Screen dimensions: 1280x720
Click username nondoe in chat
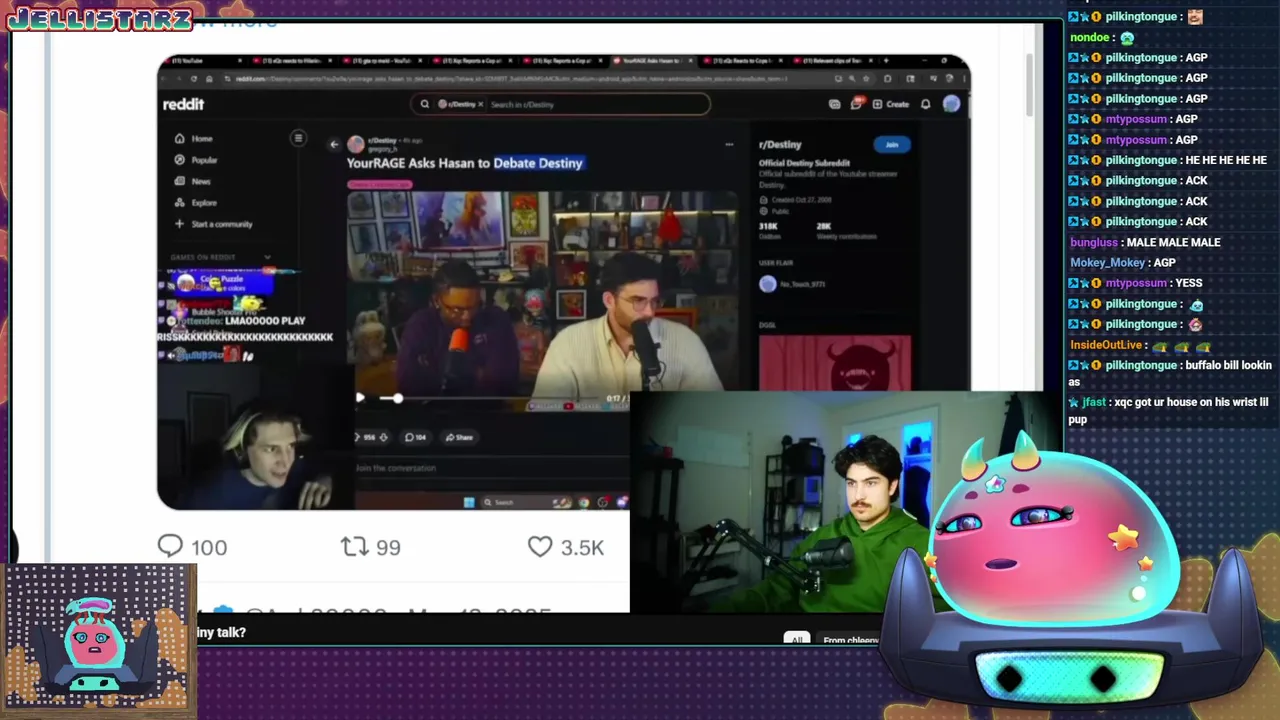(1089, 37)
